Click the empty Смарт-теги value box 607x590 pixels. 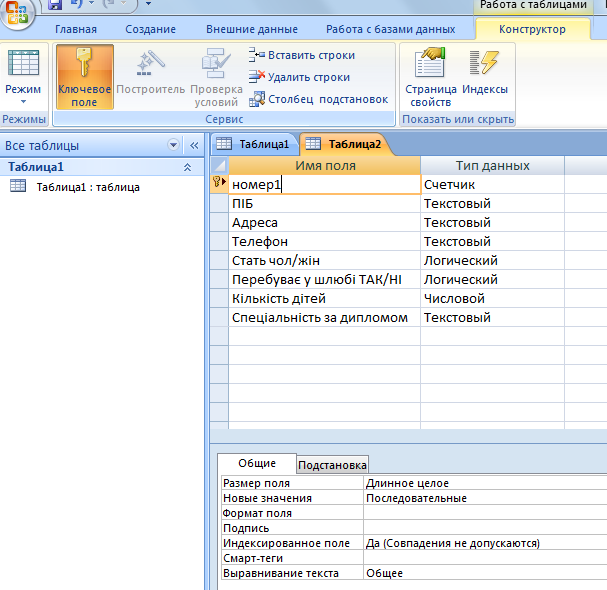[x=485, y=558]
